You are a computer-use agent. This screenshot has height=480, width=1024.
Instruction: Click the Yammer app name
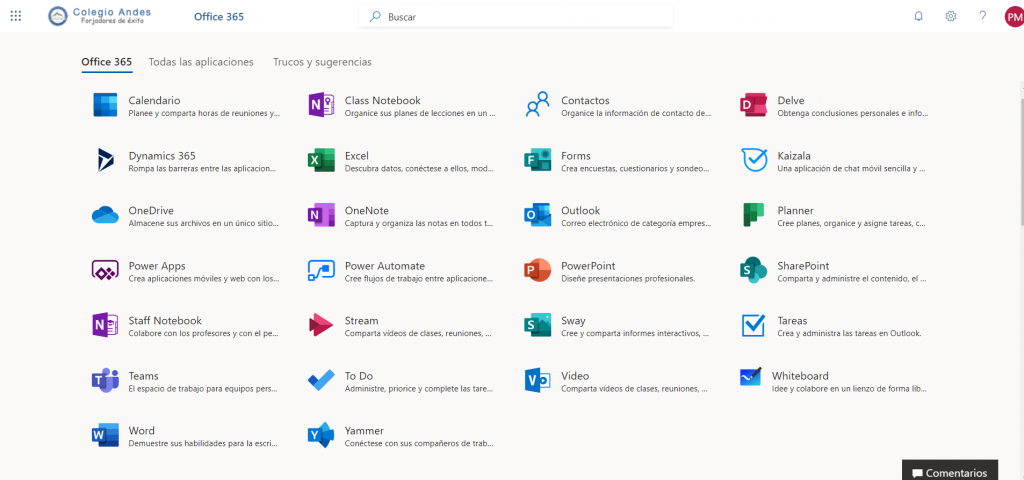pos(364,431)
